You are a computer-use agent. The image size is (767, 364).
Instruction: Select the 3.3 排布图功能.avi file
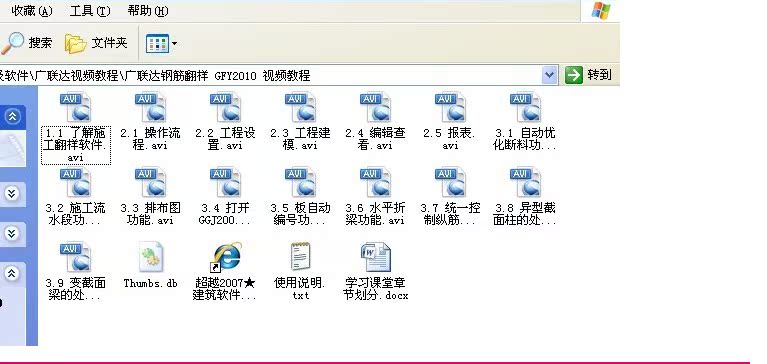151,196
